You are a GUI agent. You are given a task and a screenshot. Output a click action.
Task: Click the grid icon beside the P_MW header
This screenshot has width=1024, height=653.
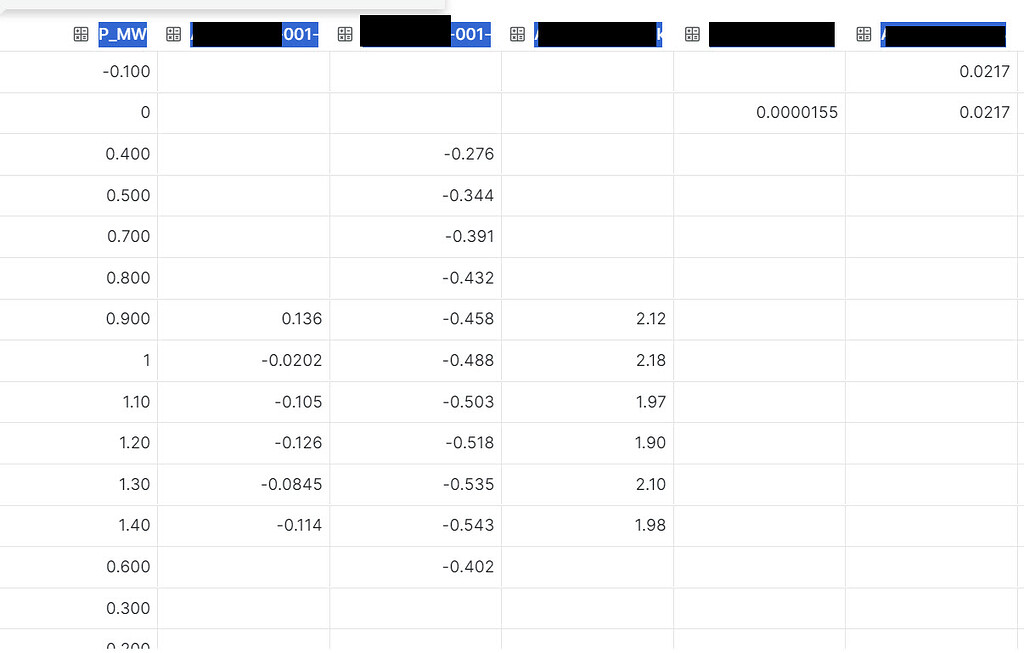(x=80, y=33)
